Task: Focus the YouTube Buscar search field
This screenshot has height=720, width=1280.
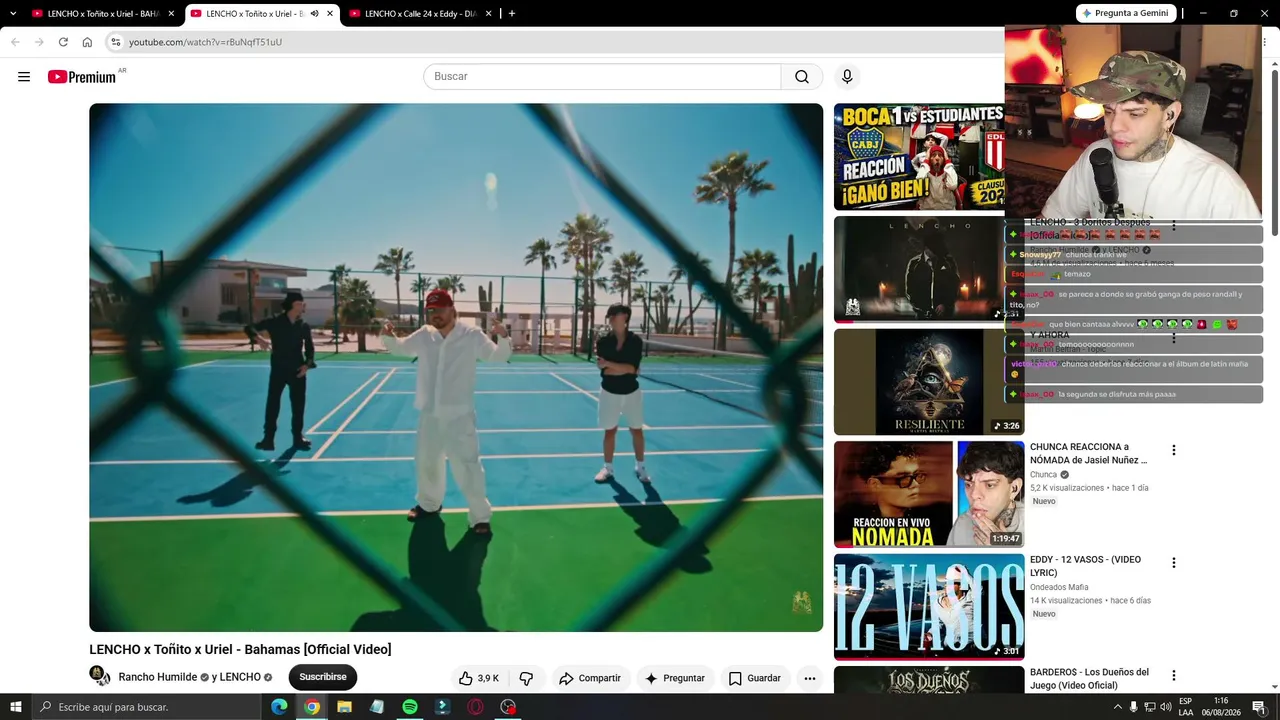Action: click(x=602, y=77)
